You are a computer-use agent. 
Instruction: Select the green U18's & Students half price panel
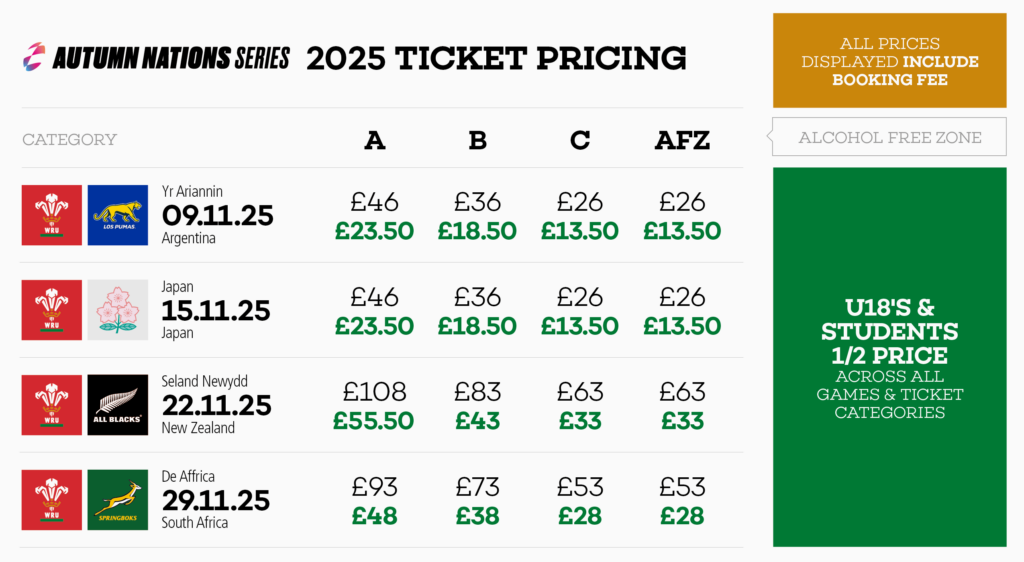(889, 357)
